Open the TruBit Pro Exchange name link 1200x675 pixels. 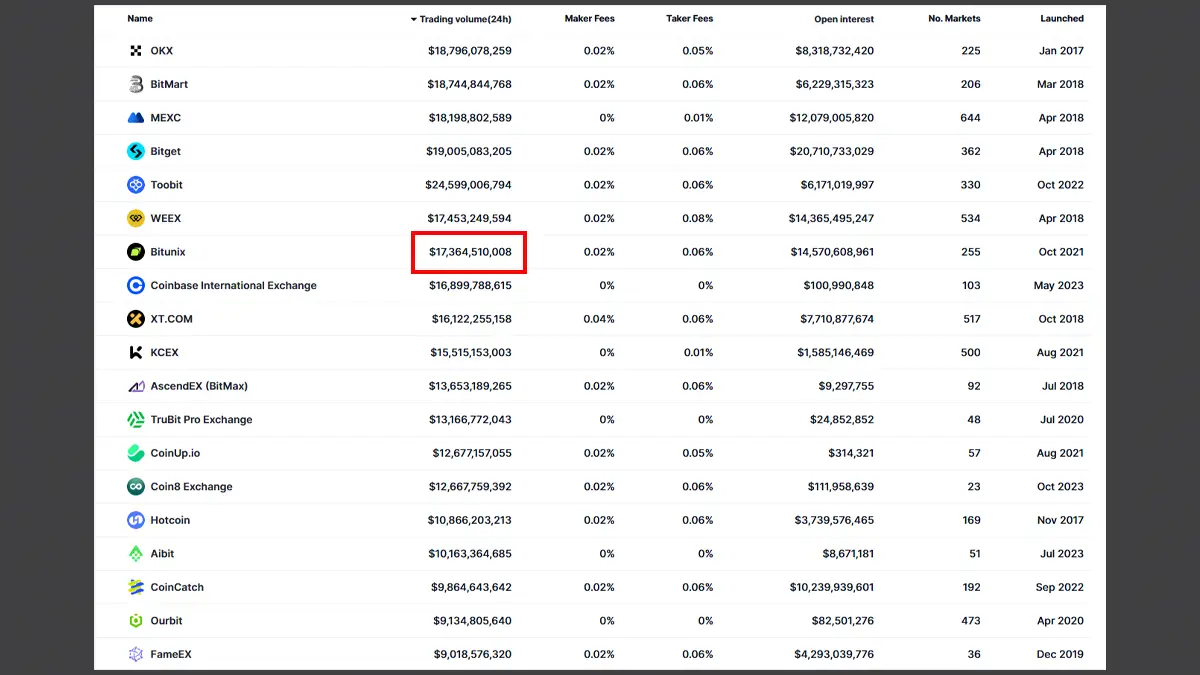point(201,419)
